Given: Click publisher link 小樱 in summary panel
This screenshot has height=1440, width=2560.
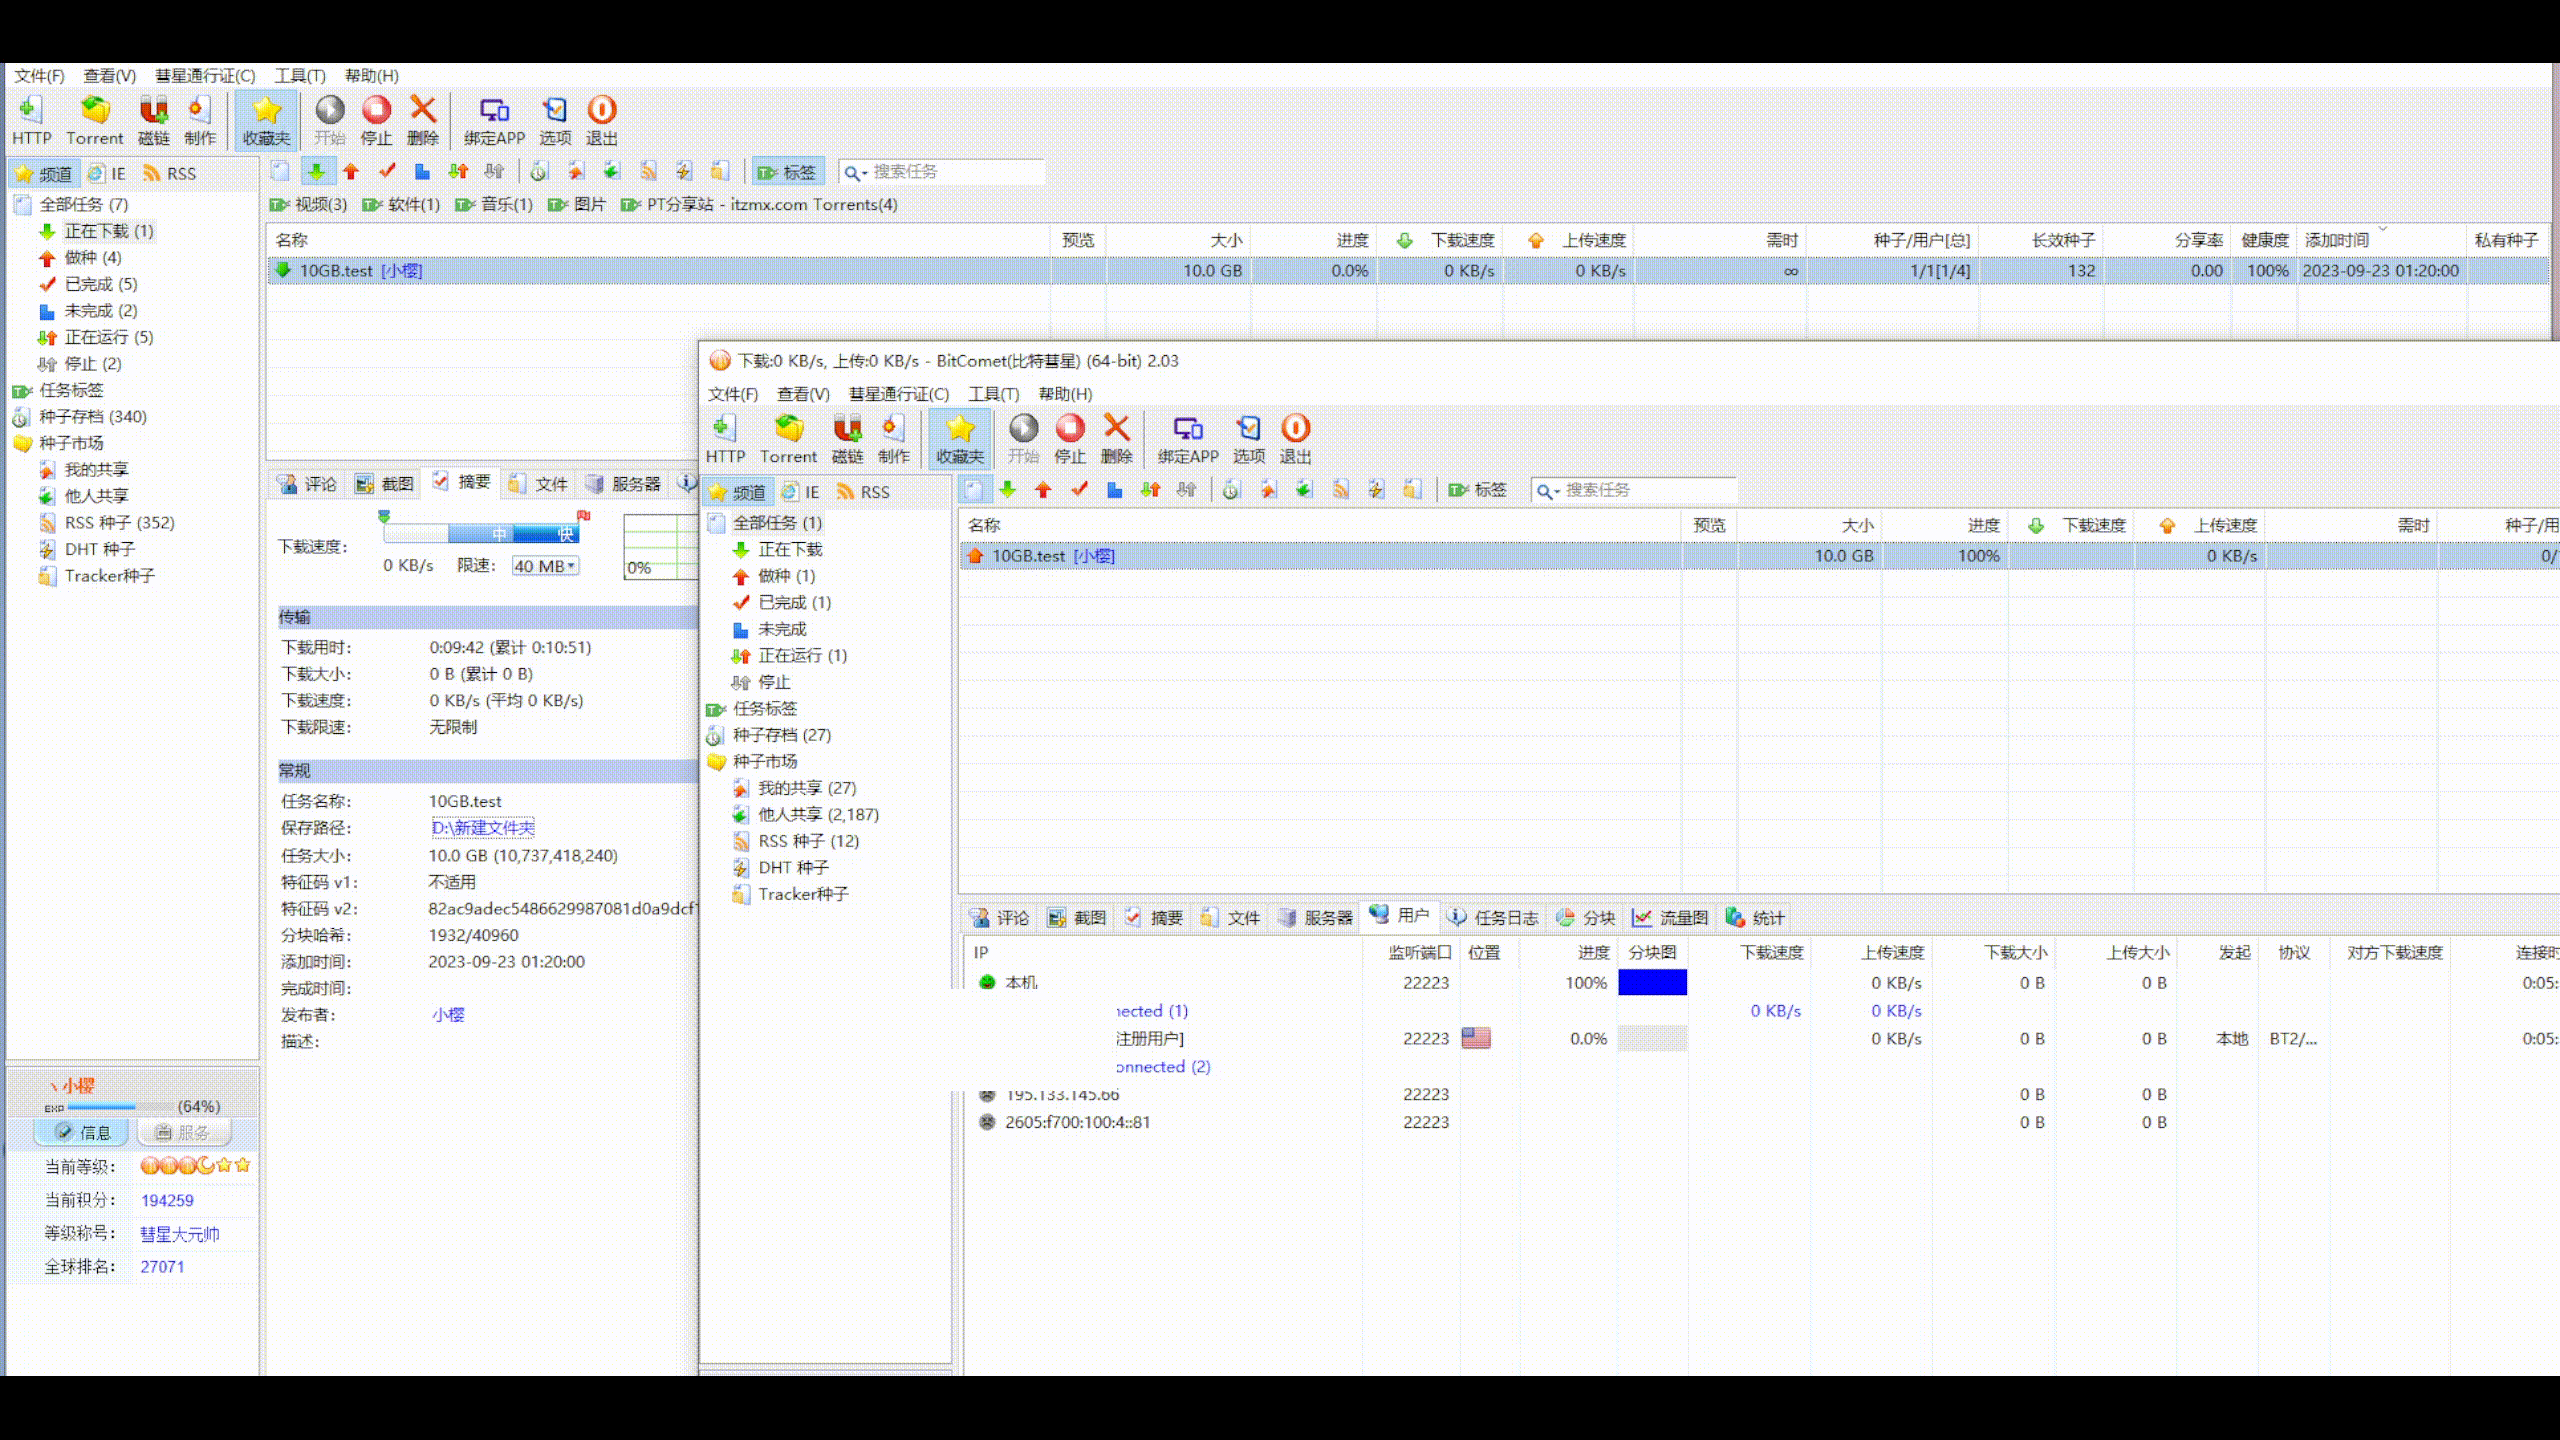Looking at the screenshot, I should coord(448,1015).
